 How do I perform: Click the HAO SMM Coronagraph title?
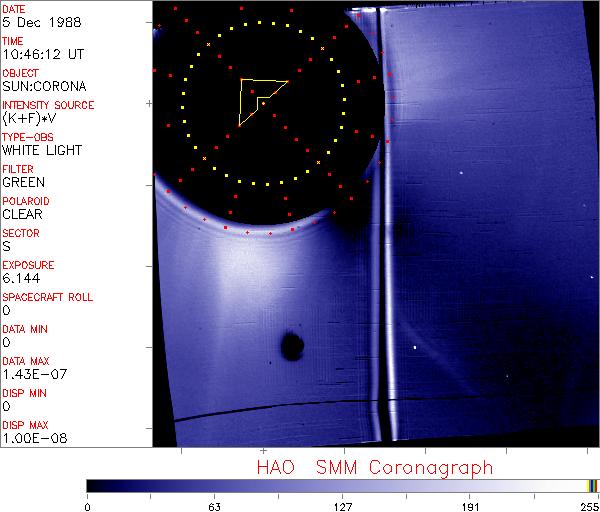(375, 467)
